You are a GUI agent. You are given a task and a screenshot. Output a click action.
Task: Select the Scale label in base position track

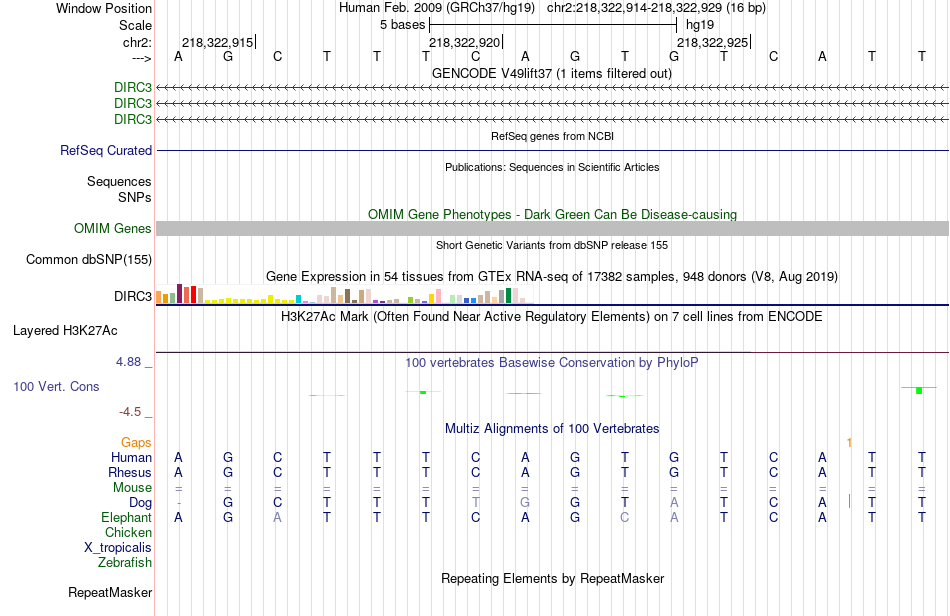tap(135, 25)
